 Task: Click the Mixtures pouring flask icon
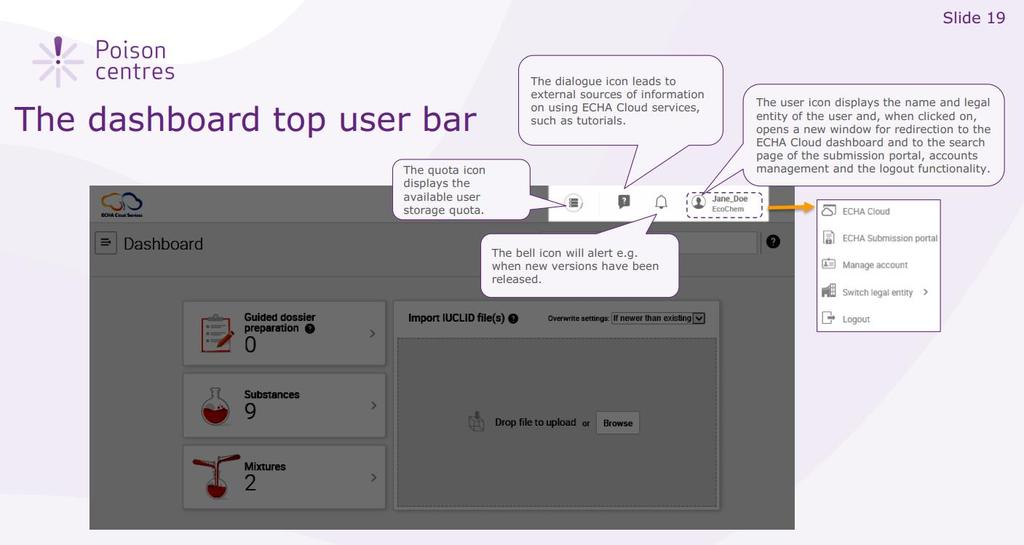(216, 476)
